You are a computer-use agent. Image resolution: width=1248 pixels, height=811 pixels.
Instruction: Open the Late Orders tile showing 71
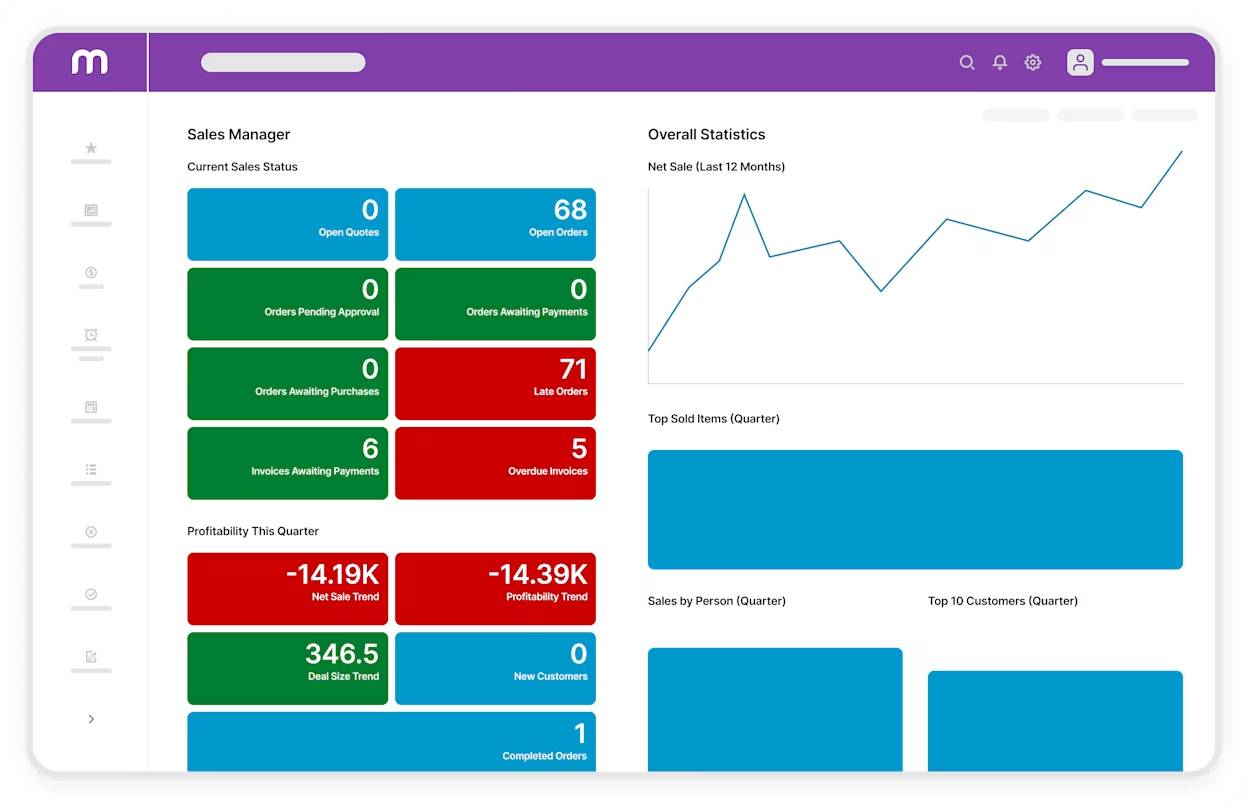coord(495,383)
